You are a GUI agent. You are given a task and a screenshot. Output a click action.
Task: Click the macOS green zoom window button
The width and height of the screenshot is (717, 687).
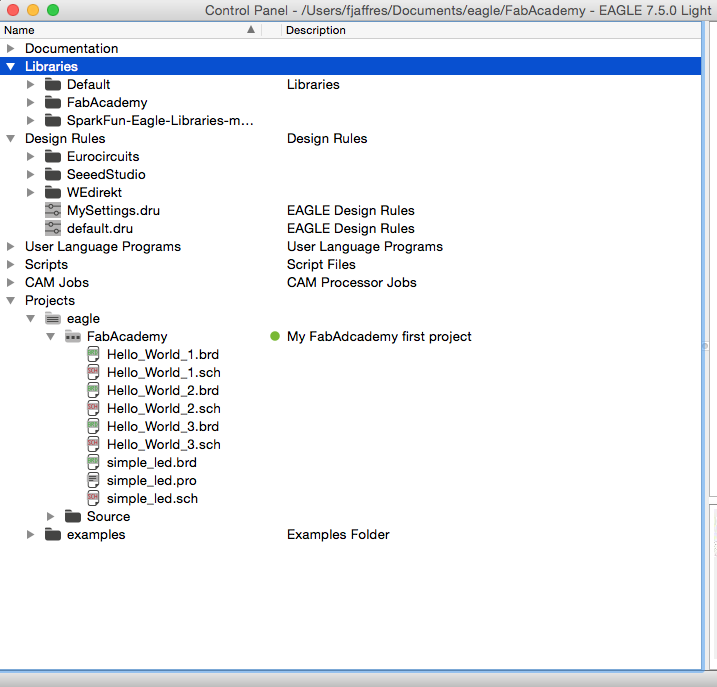pyautogui.click(x=53, y=10)
